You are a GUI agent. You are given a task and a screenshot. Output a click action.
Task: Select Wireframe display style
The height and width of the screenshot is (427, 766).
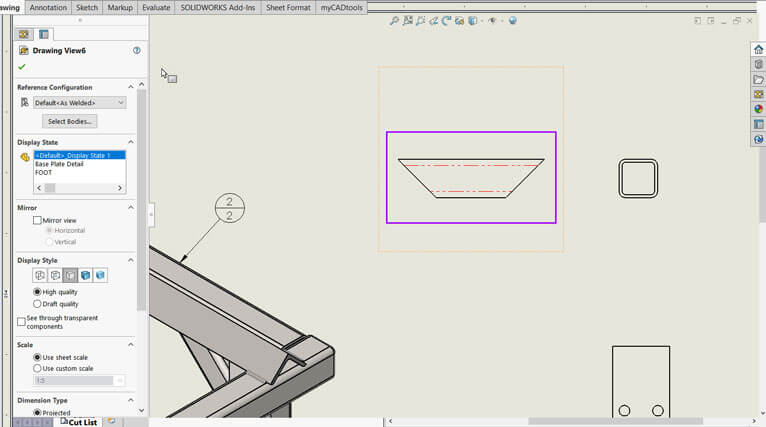coord(40,275)
